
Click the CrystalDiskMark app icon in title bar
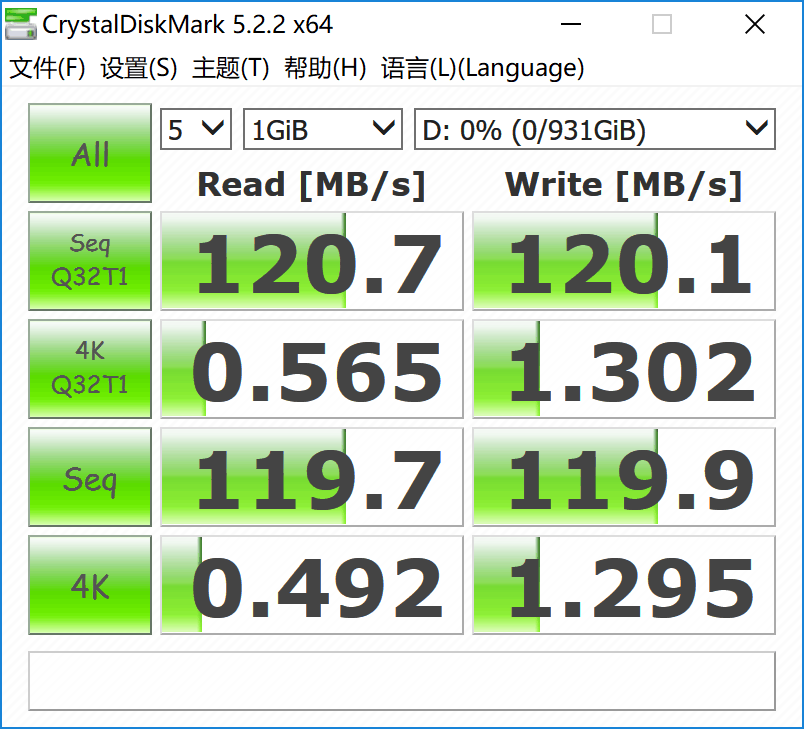pyautogui.click(x=20, y=24)
